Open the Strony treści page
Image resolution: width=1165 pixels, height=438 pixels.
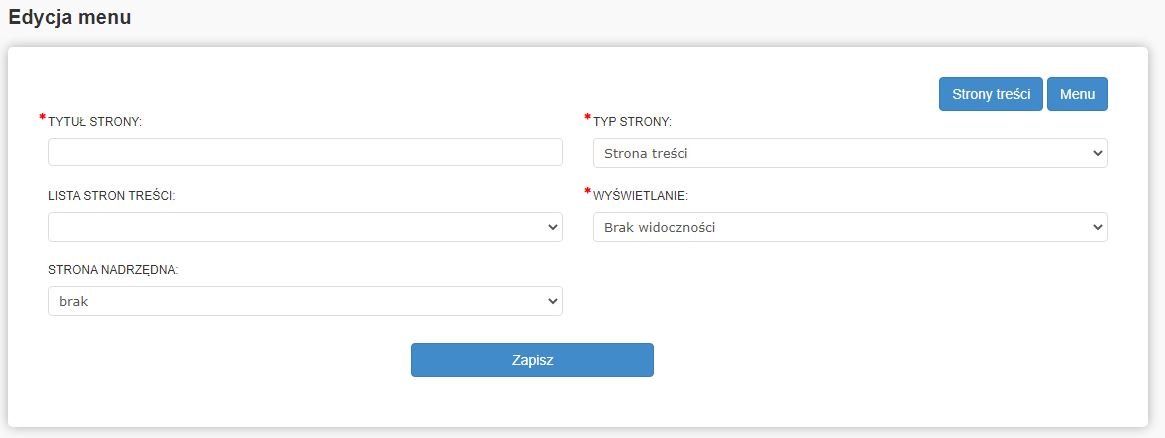pos(990,94)
